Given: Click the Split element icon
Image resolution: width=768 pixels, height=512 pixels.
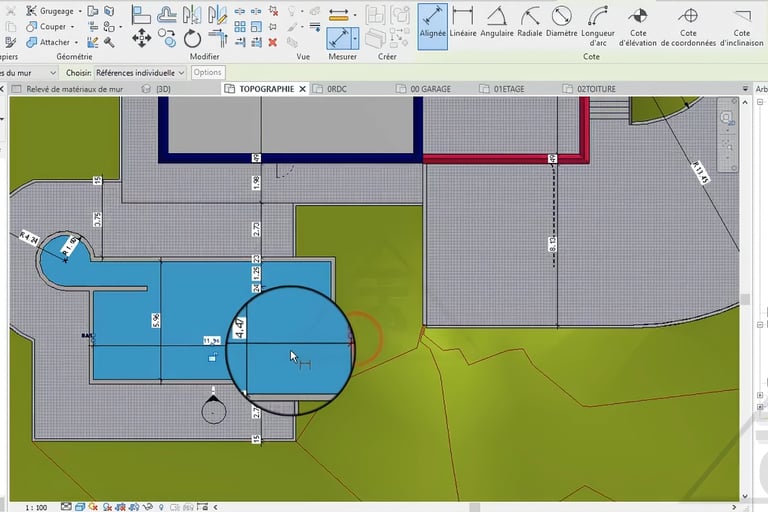Looking at the screenshot, I should [240, 11].
